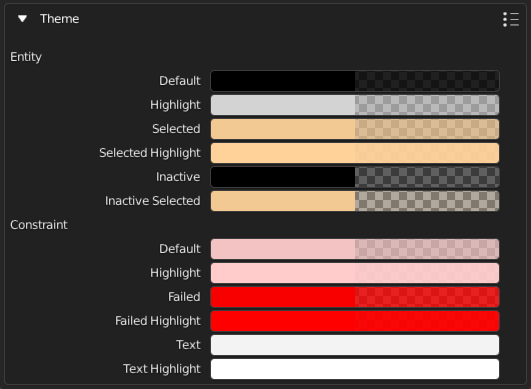The width and height of the screenshot is (531, 389).
Task: Open Entity Highlight color swatch
Action: (x=355, y=105)
